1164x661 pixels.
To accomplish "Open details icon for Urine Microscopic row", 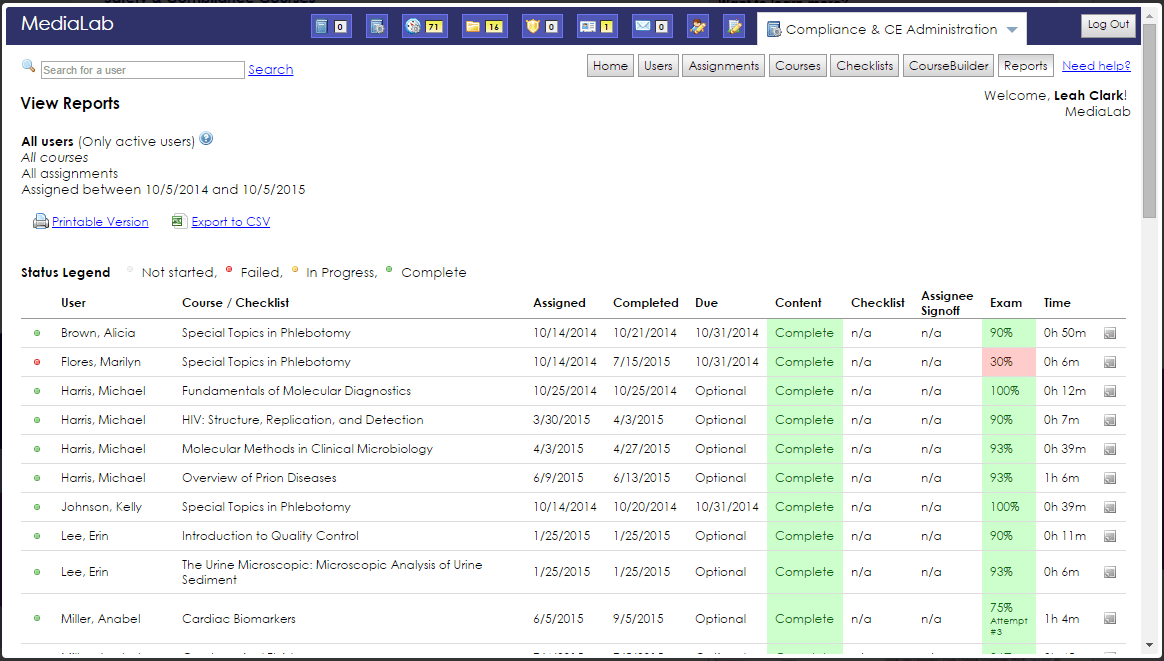I will (1110, 573).
